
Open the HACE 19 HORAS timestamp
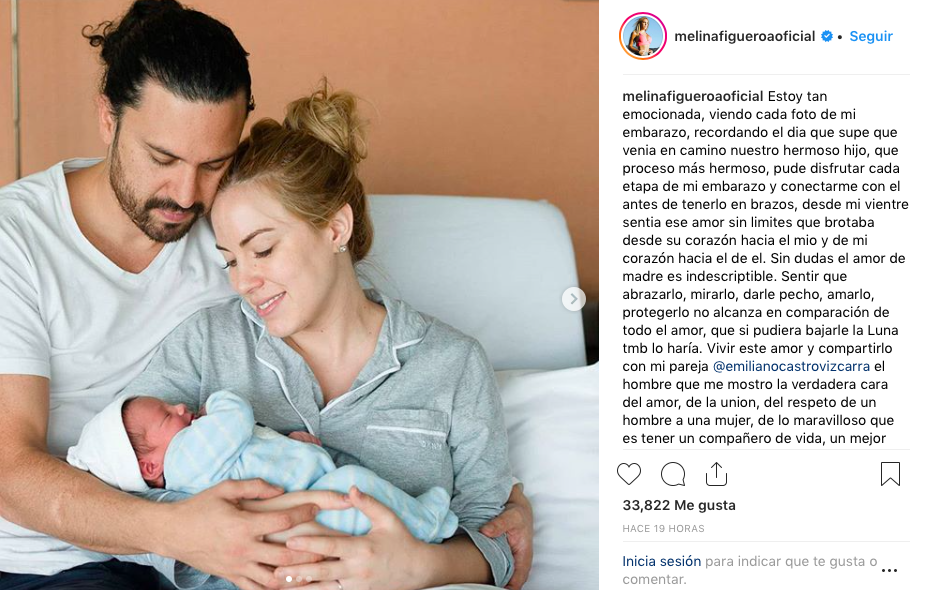tap(663, 528)
